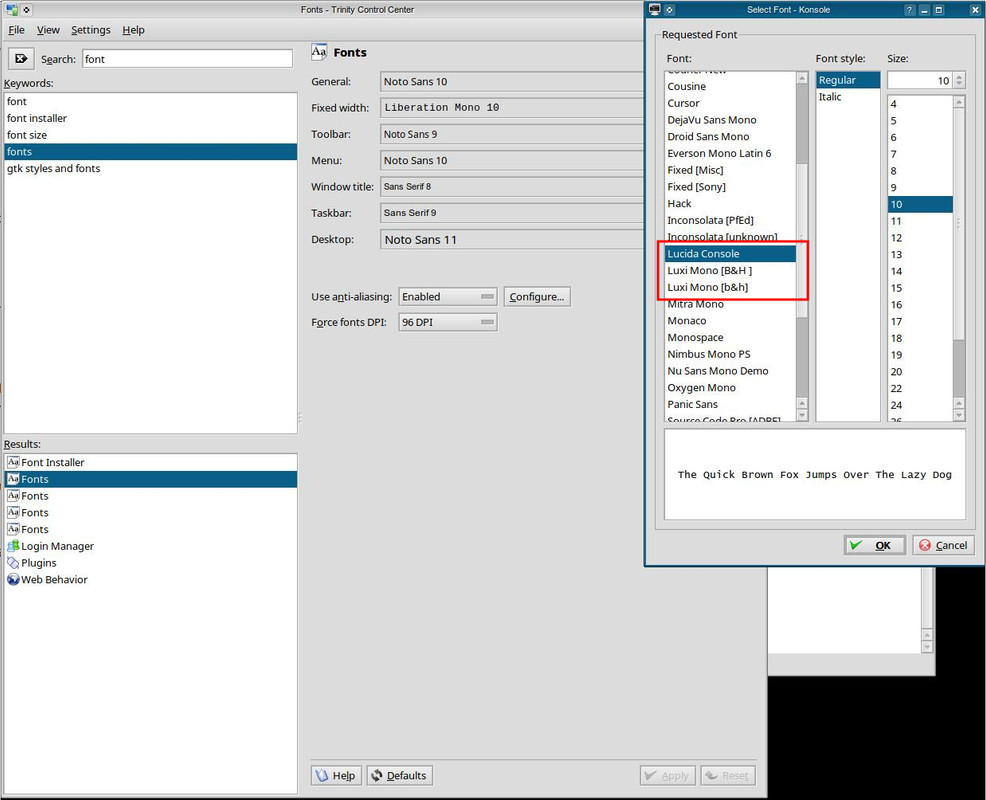Click the Control Center window menu icon
986x800 pixels.
click(x=11, y=9)
